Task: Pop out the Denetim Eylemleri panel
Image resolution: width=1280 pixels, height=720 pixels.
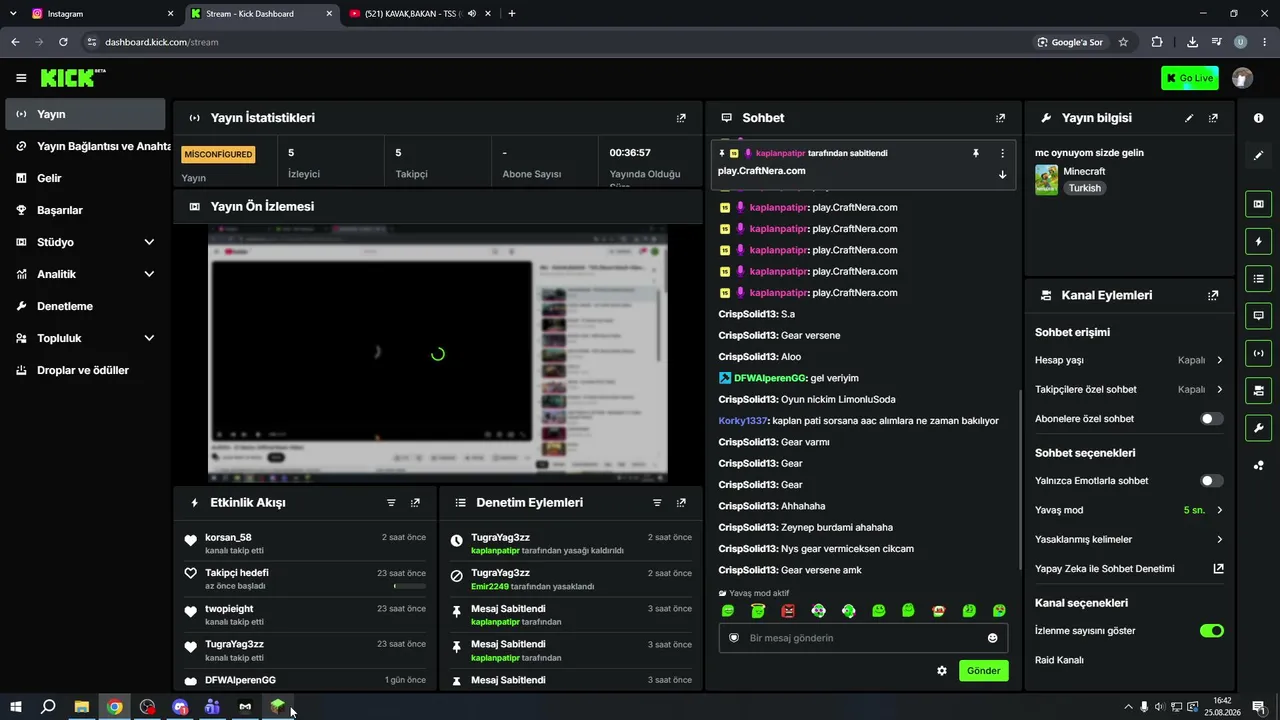Action: tap(681, 503)
